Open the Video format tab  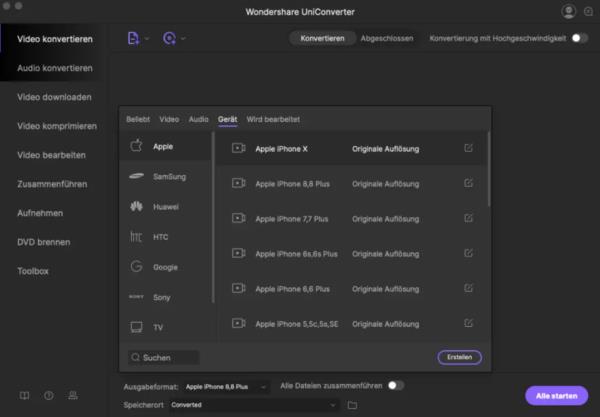pyautogui.click(x=169, y=119)
